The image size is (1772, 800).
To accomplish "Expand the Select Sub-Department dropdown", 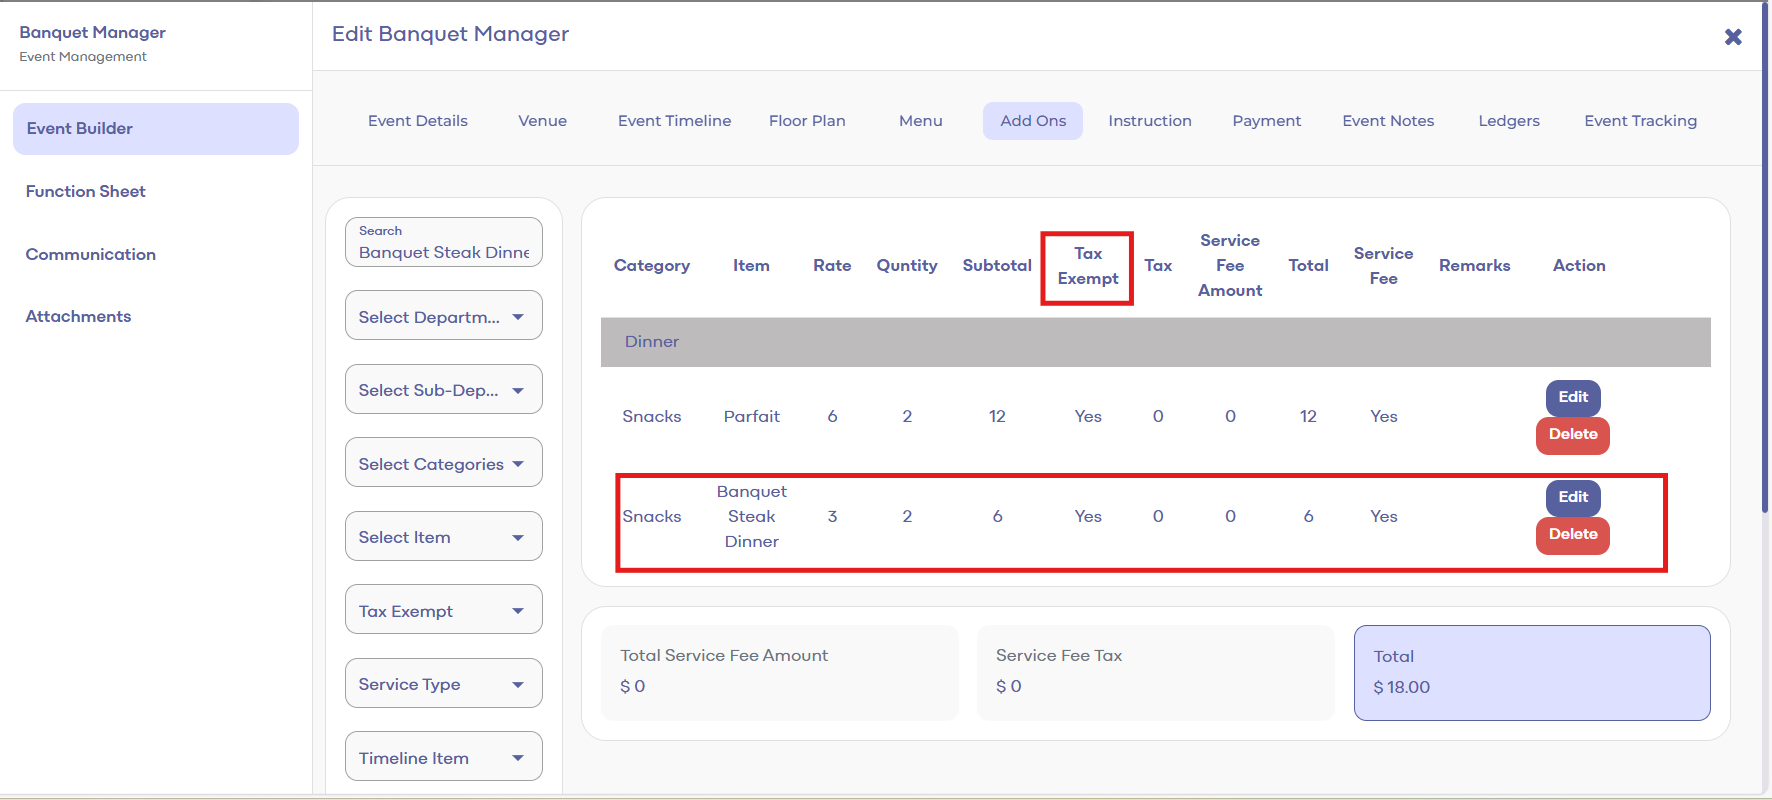I will pyautogui.click(x=443, y=390).
